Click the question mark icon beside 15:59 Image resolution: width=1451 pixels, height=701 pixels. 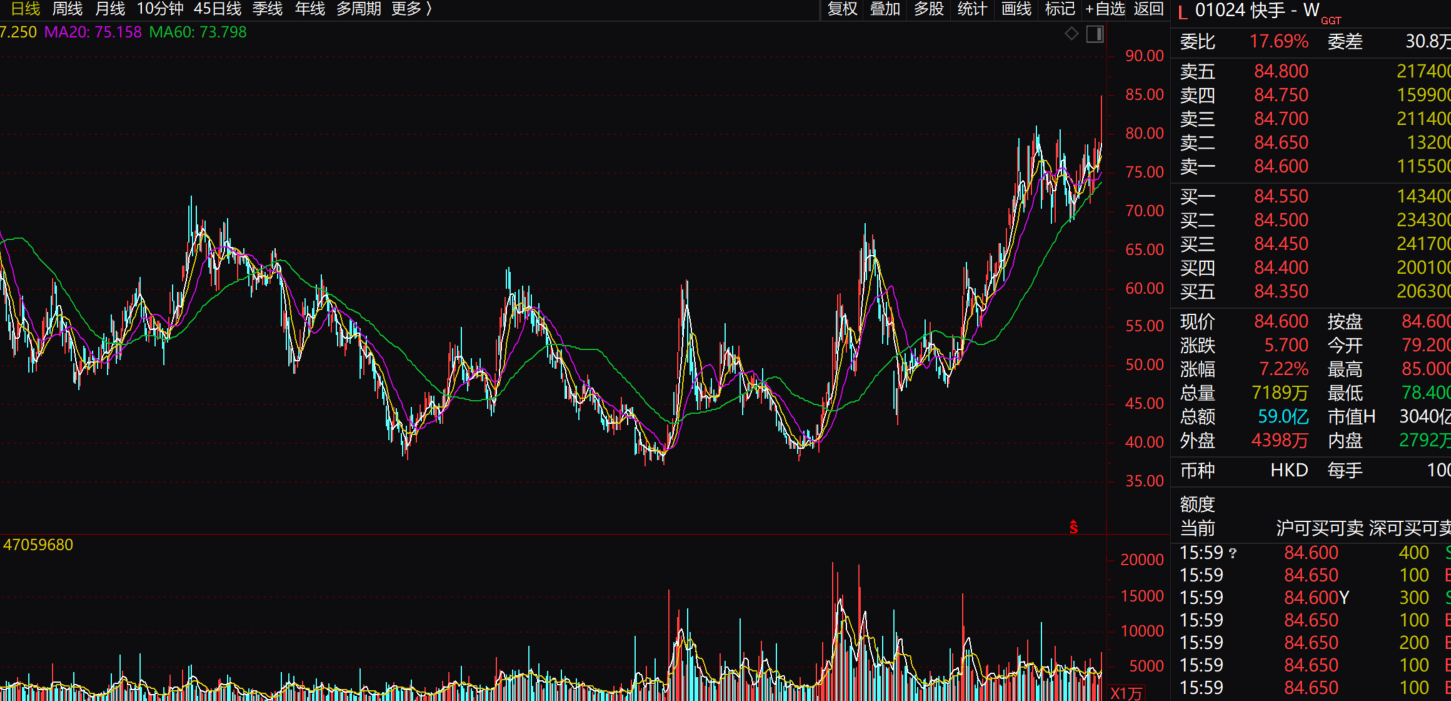[x=1232, y=553]
